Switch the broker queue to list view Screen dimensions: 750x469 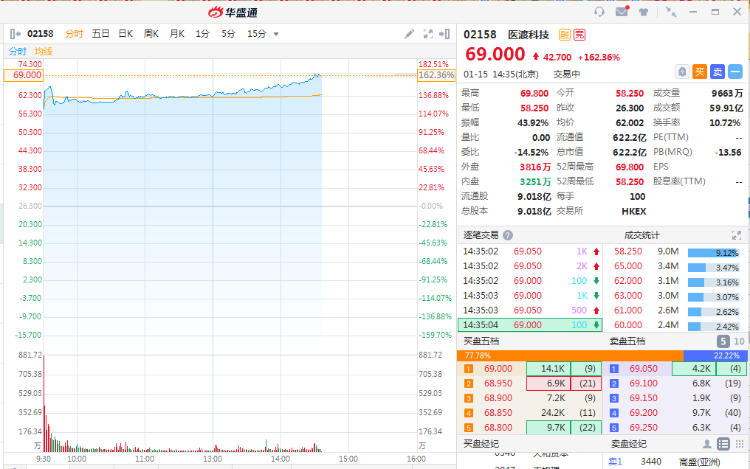tap(722, 443)
